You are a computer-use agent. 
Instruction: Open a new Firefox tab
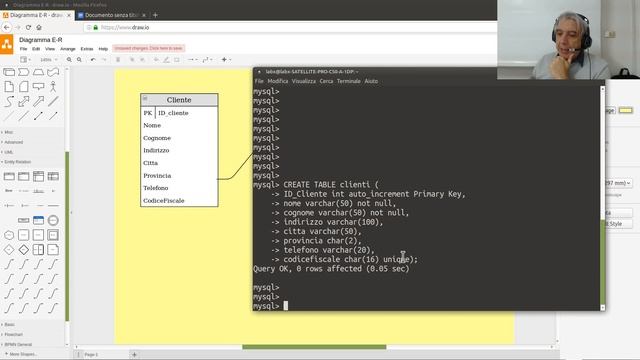tap(155, 15)
